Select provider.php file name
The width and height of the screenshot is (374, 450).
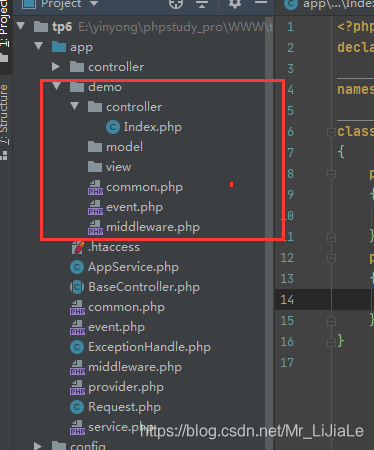coord(126,387)
